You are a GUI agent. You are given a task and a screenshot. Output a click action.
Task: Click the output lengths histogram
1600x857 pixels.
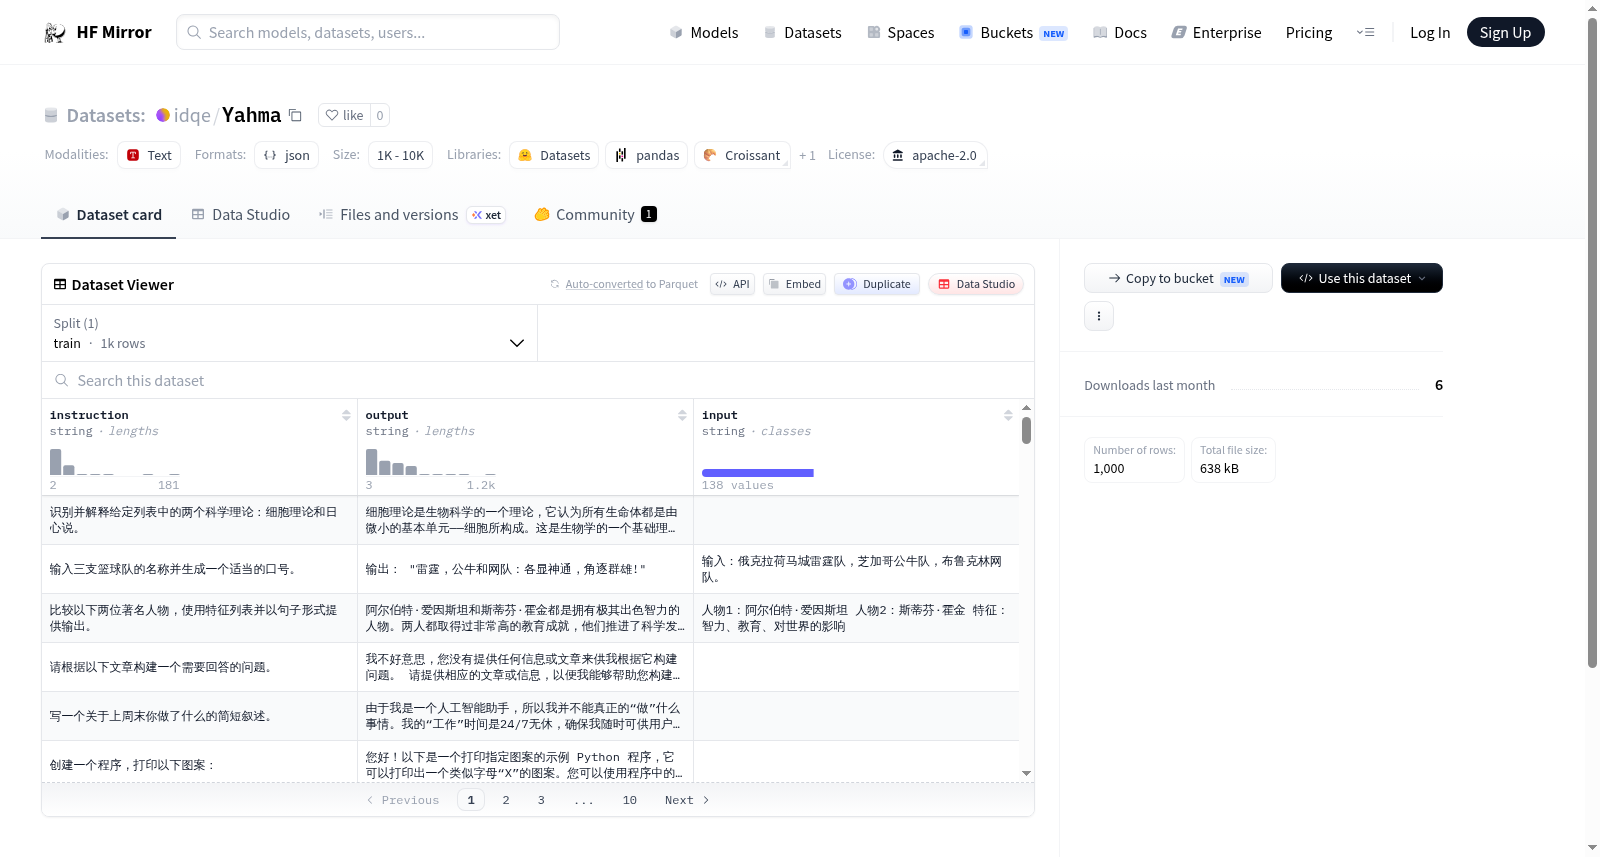(x=431, y=462)
